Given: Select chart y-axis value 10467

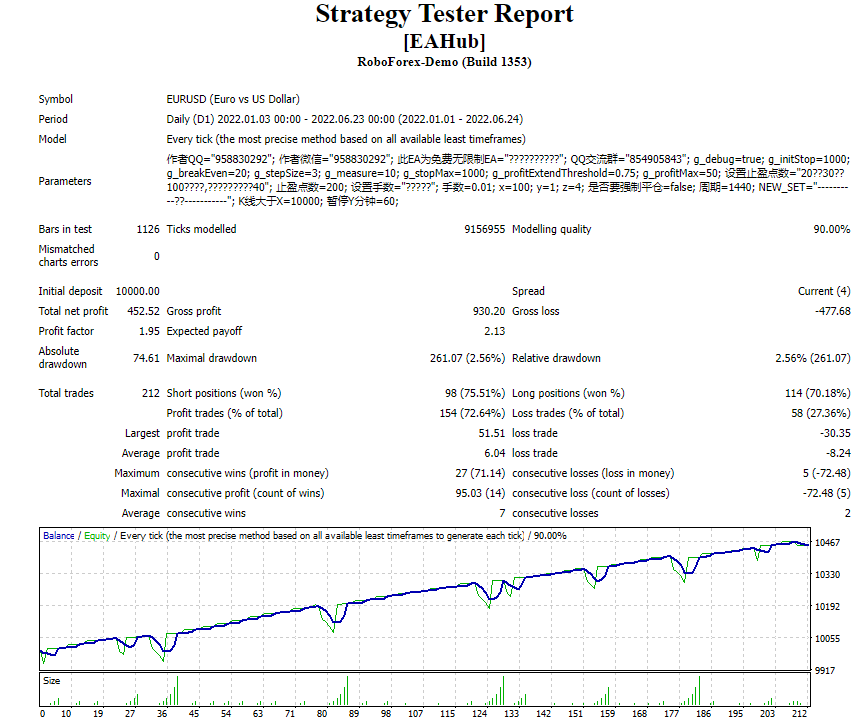Looking at the screenshot, I should click(x=827, y=543).
